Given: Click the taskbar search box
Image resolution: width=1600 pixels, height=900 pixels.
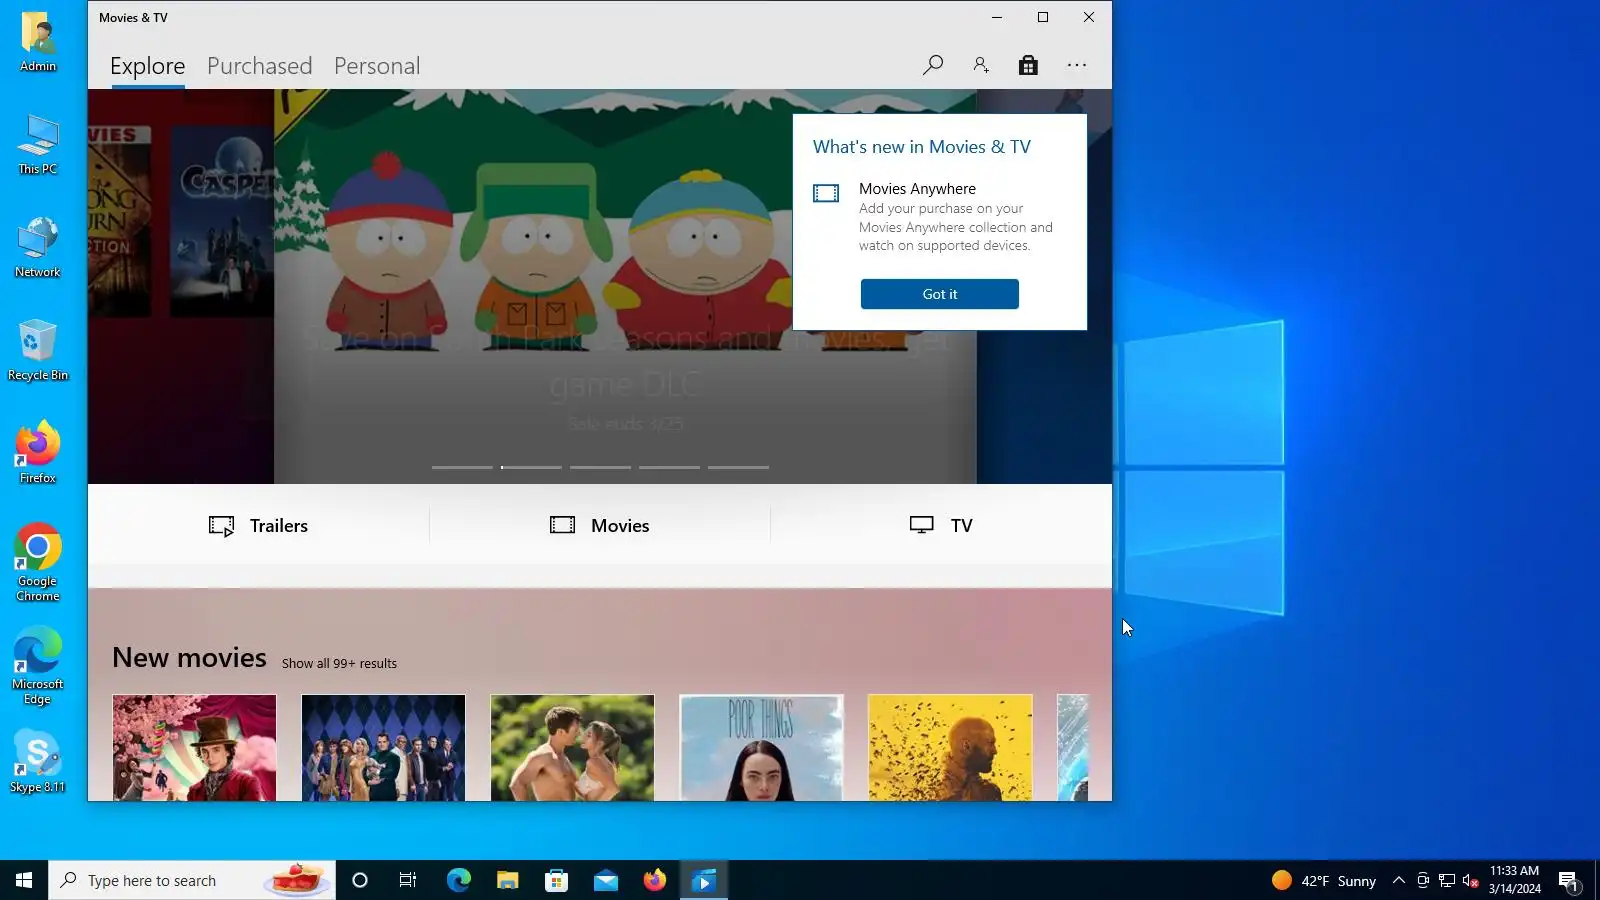Looking at the screenshot, I should click(x=192, y=880).
